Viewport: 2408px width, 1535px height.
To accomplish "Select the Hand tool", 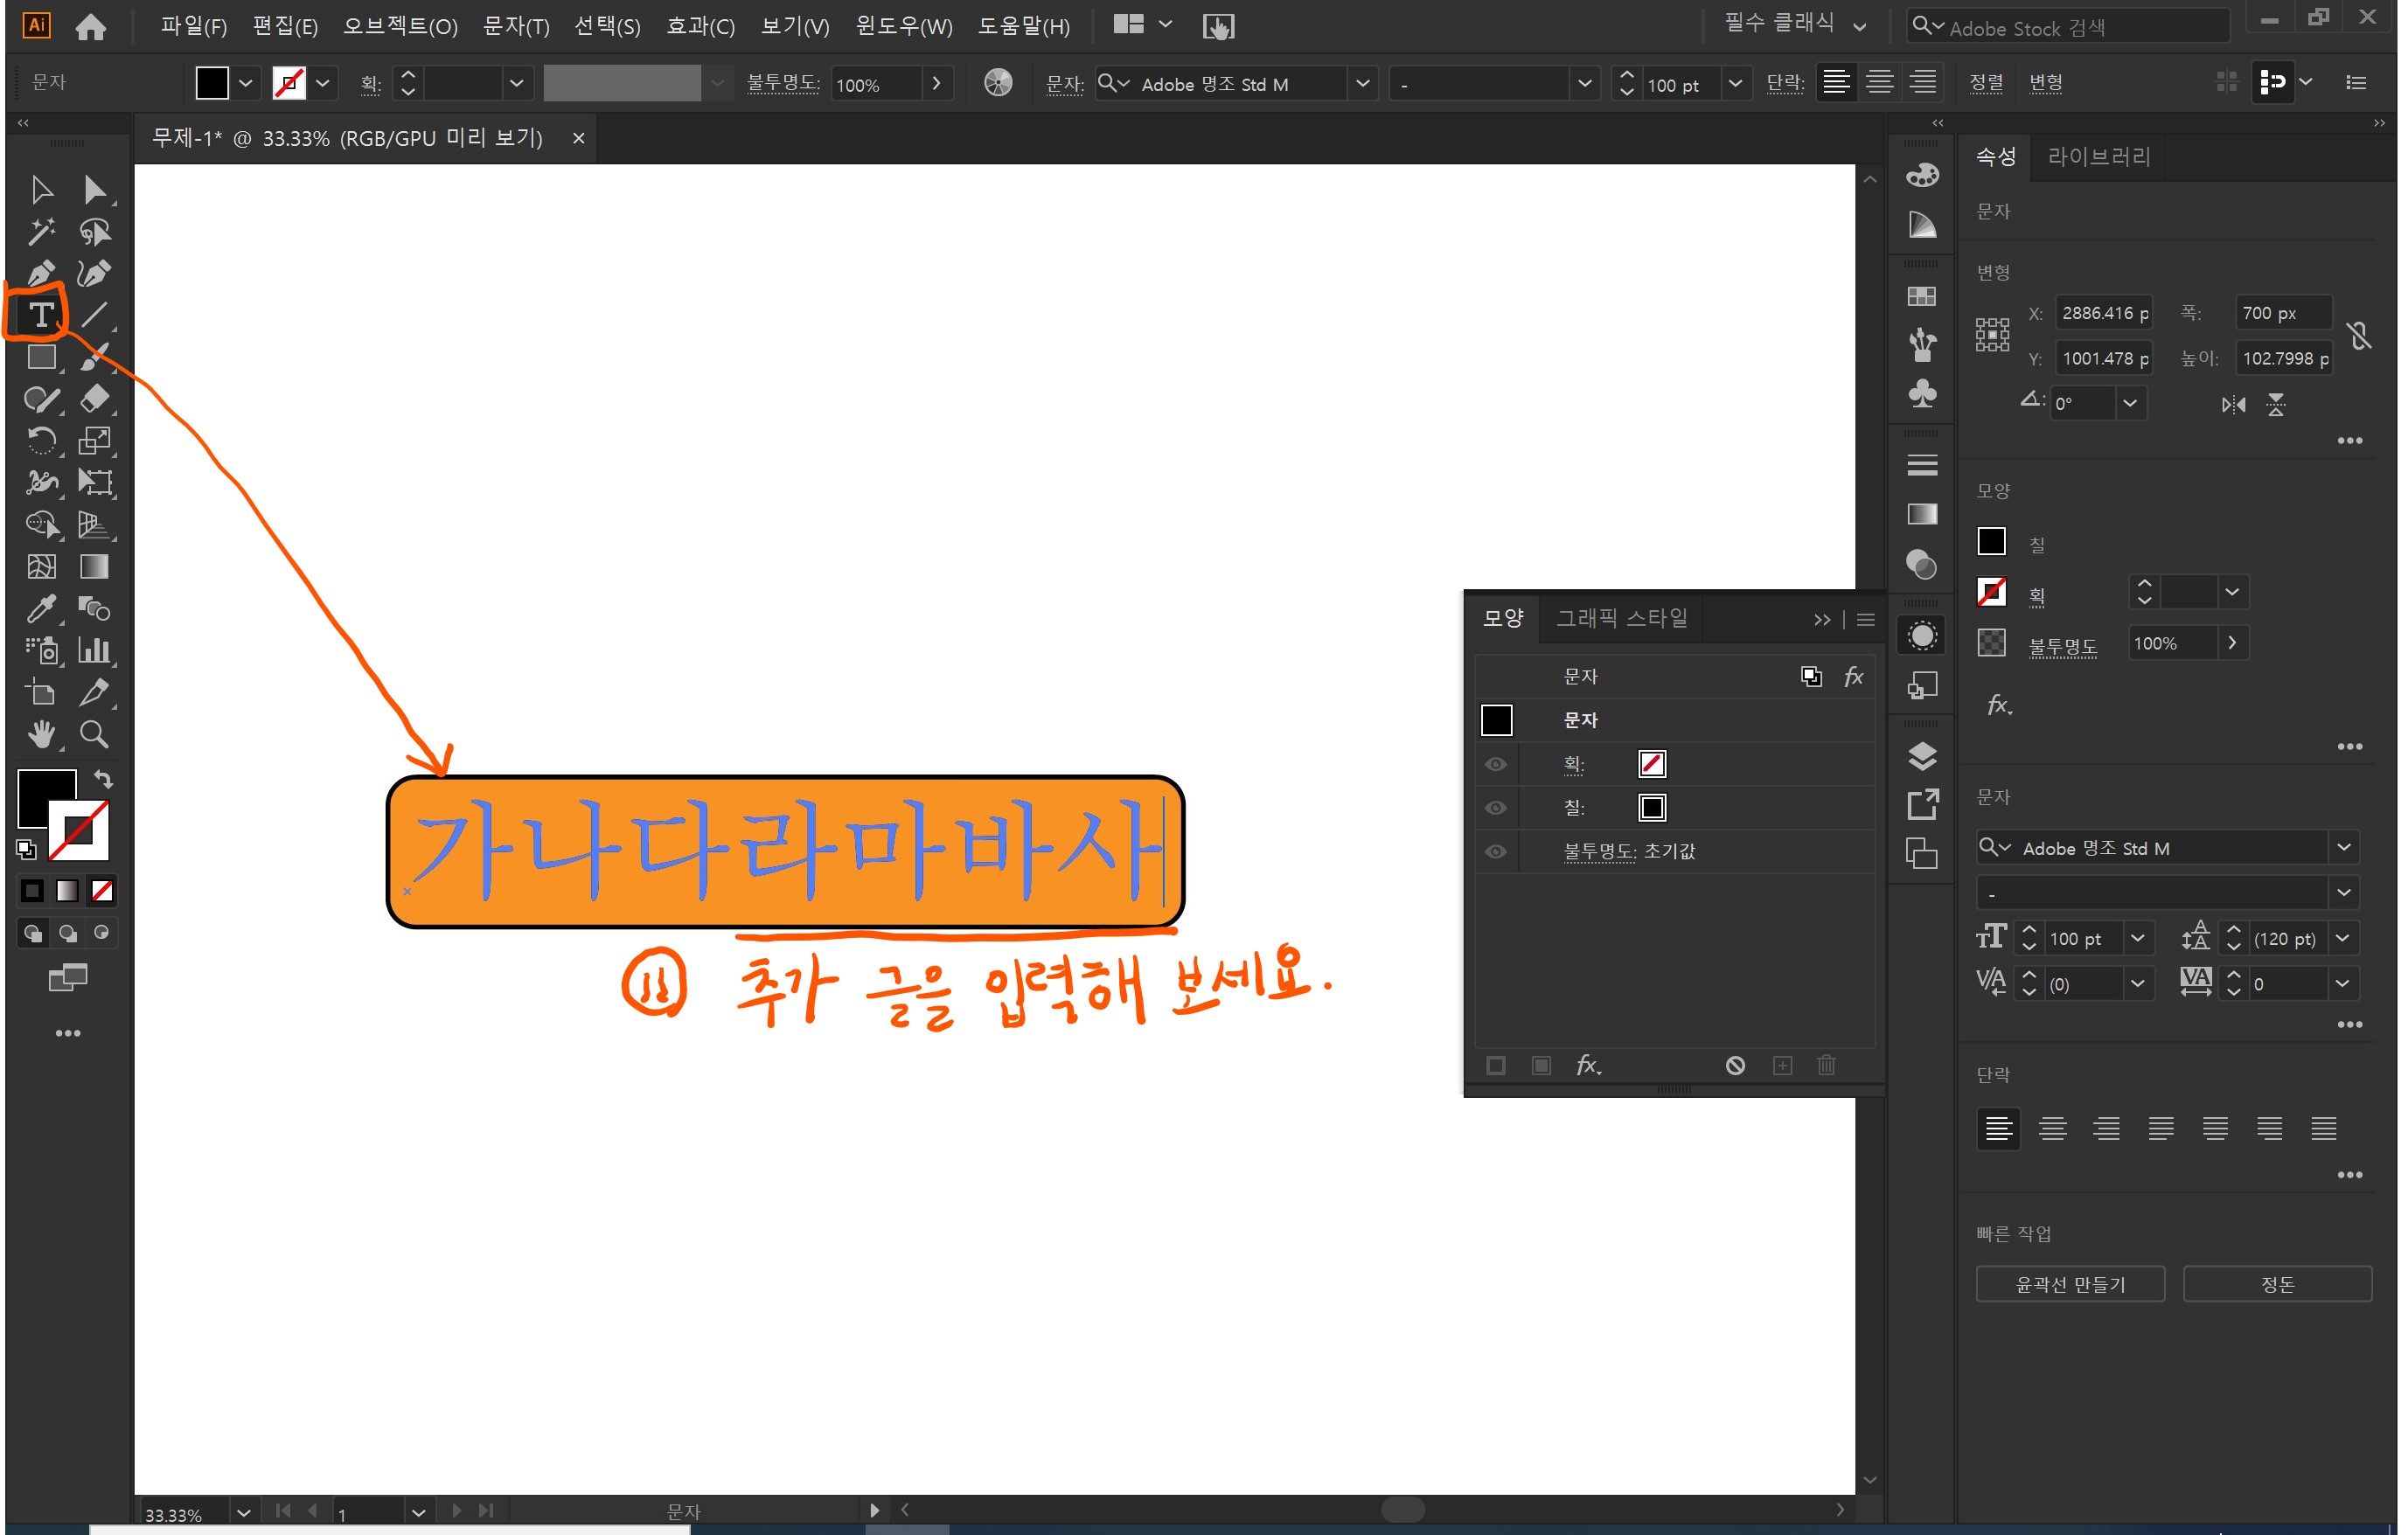I will click(x=41, y=735).
